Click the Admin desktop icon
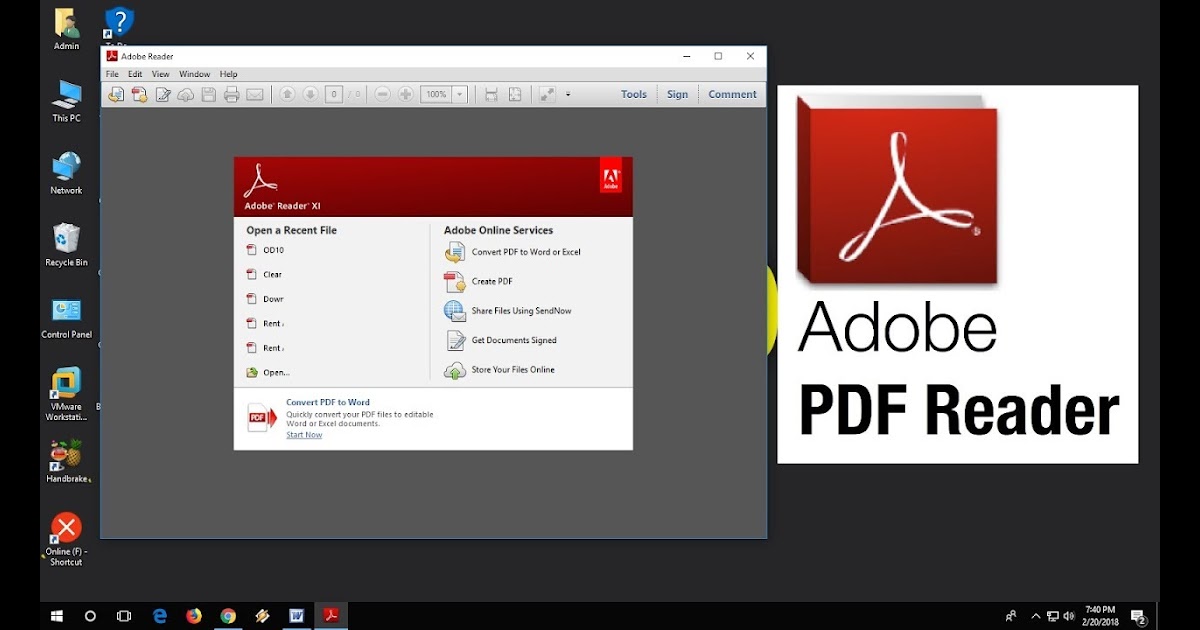Image resolution: width=1200 pixels, height=630 pixels. click(67, 30)
